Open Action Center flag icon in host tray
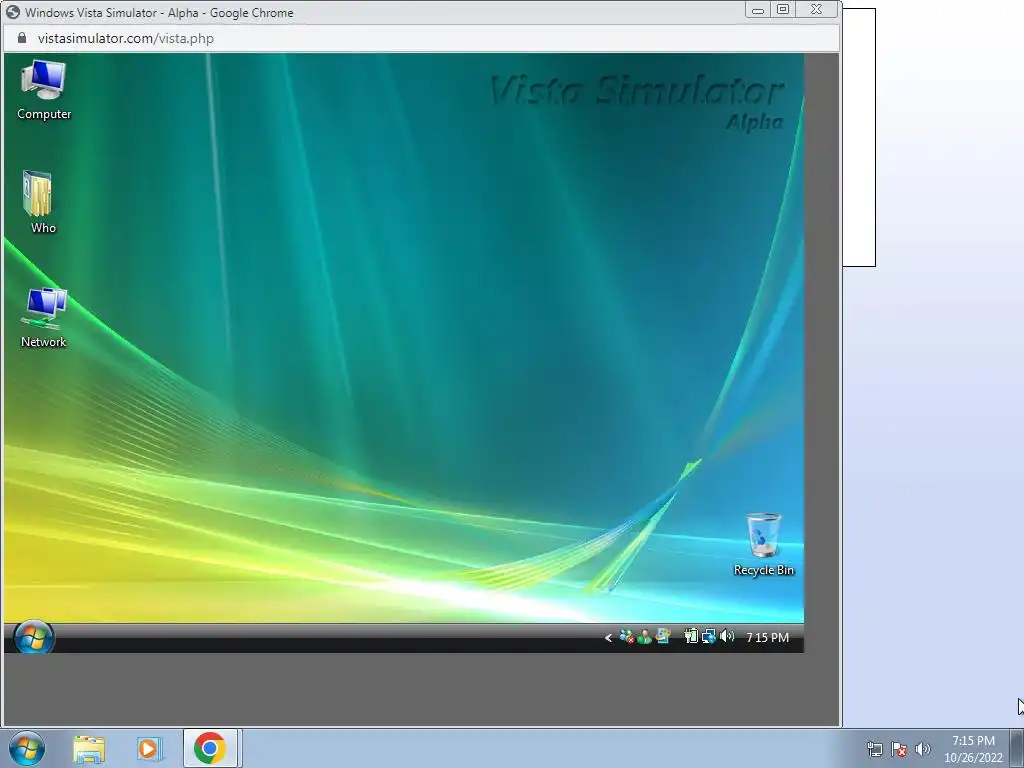 pos(899,749)
